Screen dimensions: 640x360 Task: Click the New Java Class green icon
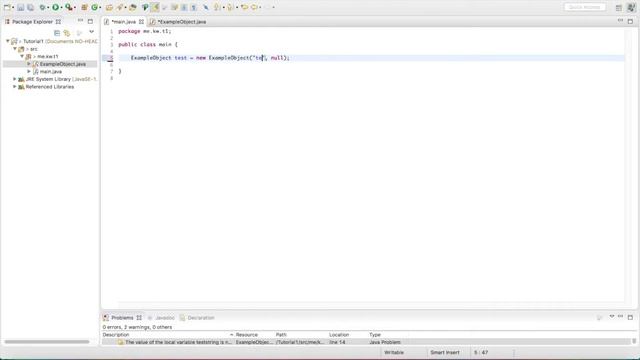[95, 7]
